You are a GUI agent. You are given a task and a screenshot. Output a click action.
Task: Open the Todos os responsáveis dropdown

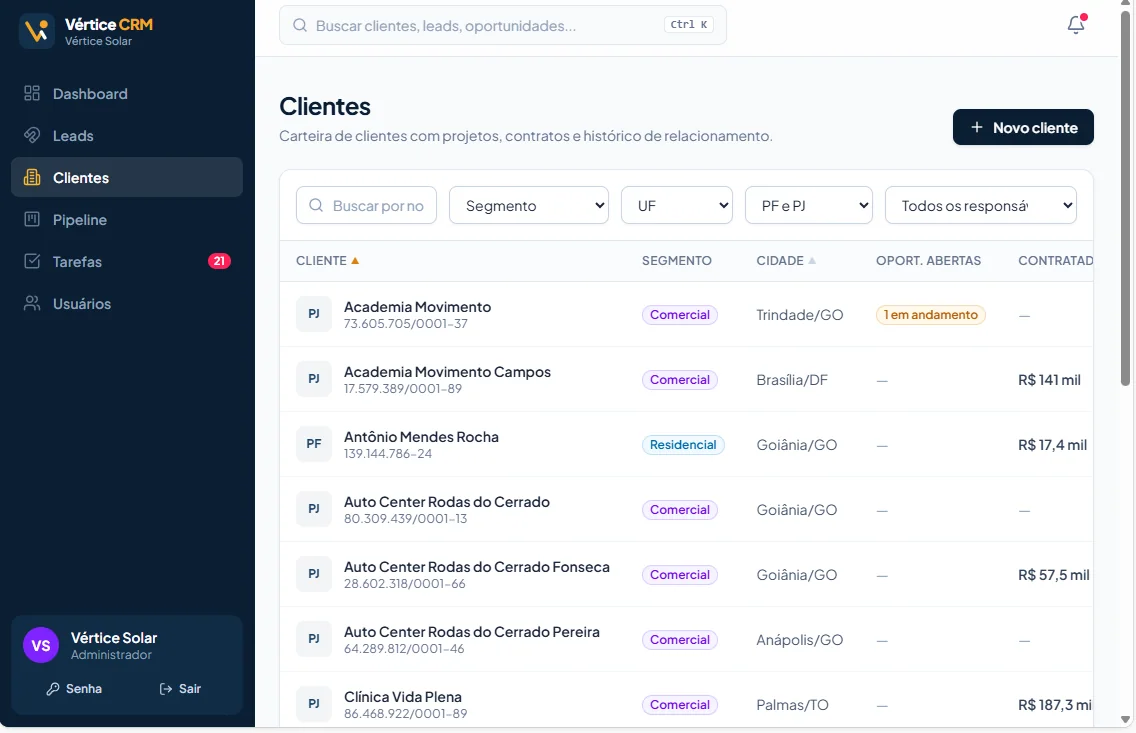[981, 206]
